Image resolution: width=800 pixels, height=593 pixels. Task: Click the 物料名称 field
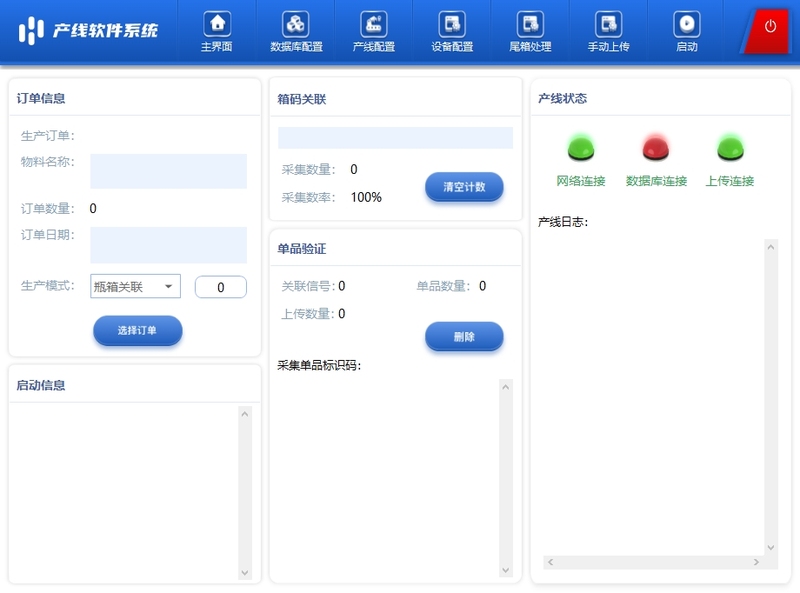coord(168,171)
